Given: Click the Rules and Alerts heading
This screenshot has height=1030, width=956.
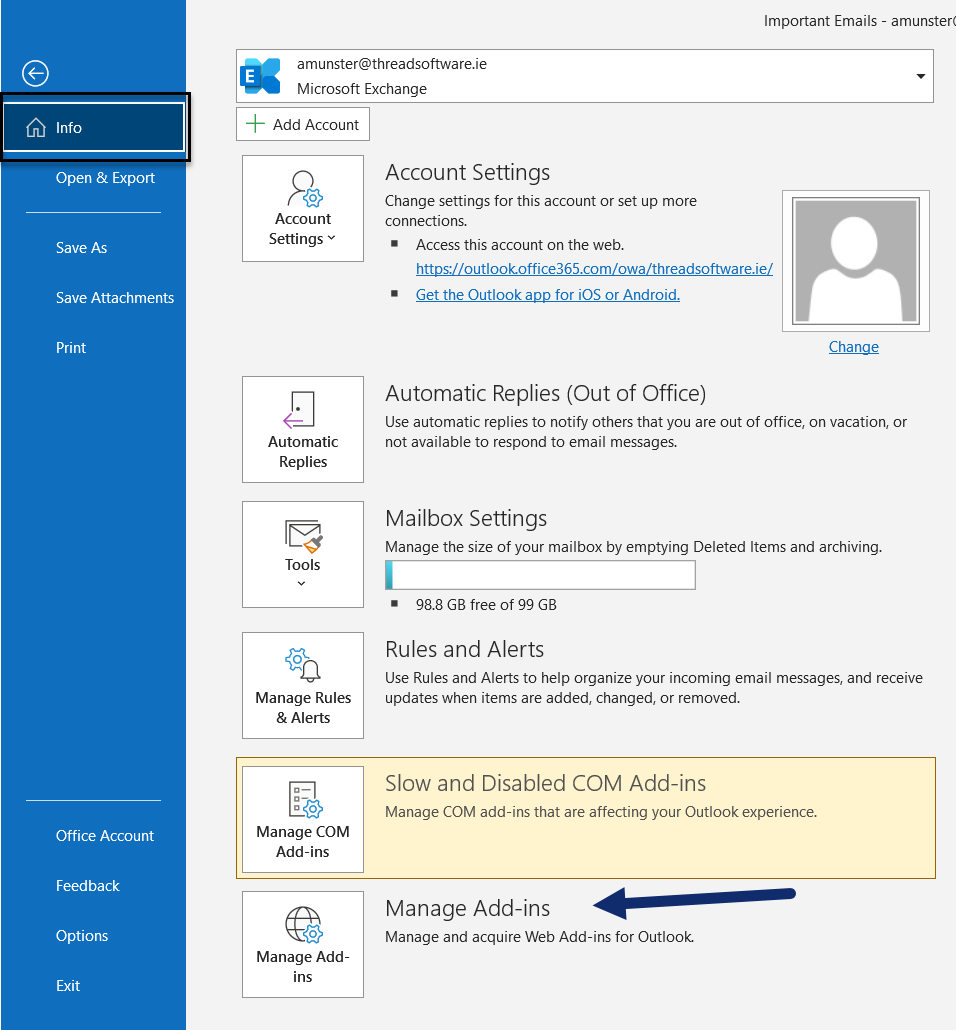Looking at the screenshot, I should coord(465,649).
